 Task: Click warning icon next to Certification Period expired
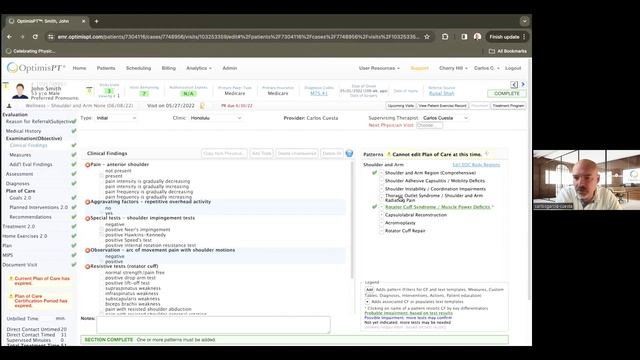(11, 296)
